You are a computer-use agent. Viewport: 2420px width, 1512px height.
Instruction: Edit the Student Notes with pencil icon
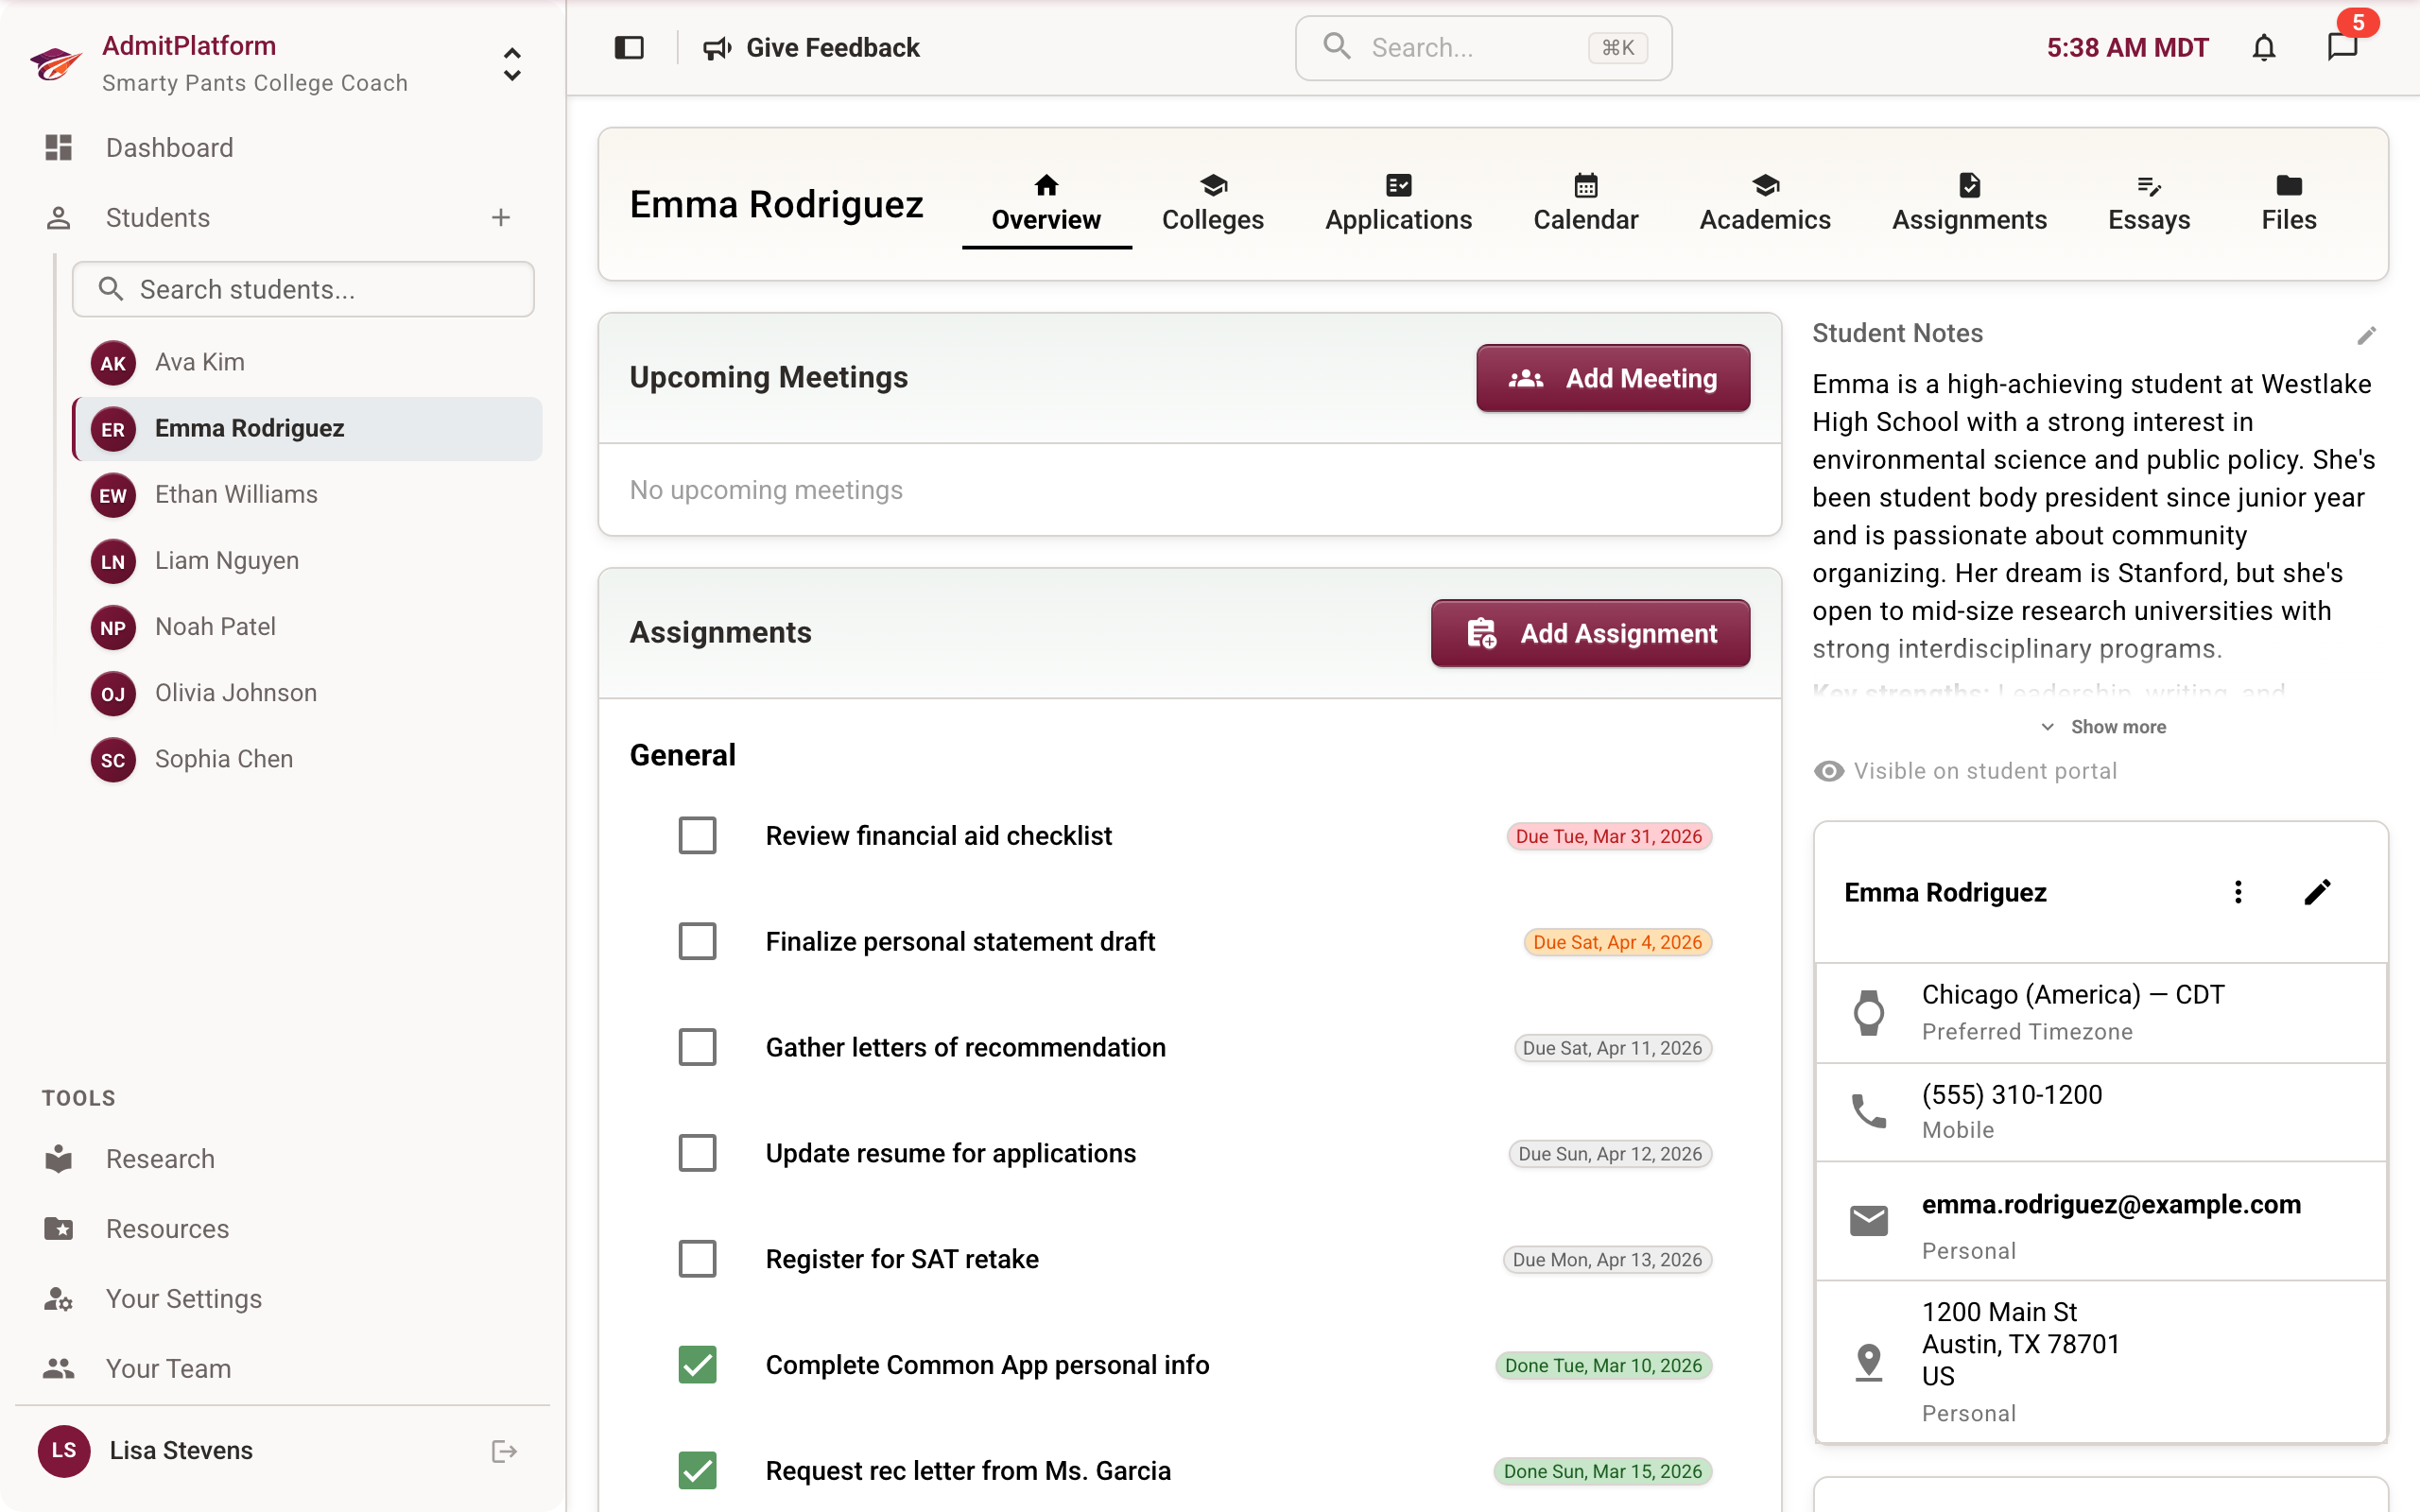tap(2367, 335)
